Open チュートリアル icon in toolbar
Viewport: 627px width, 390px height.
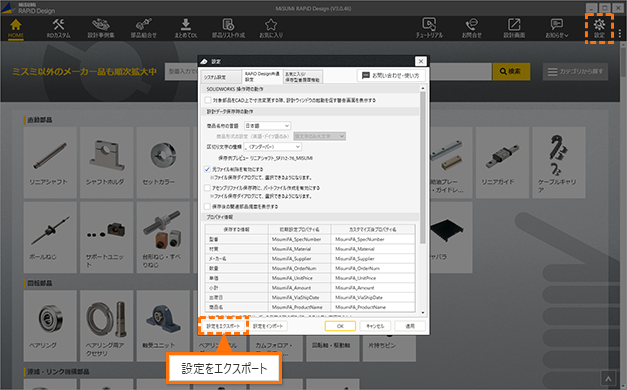click(x=429, y=28)
